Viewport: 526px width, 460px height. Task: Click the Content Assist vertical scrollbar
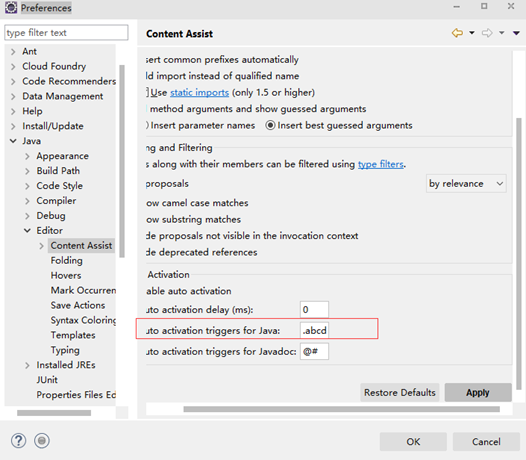point(519,254)
